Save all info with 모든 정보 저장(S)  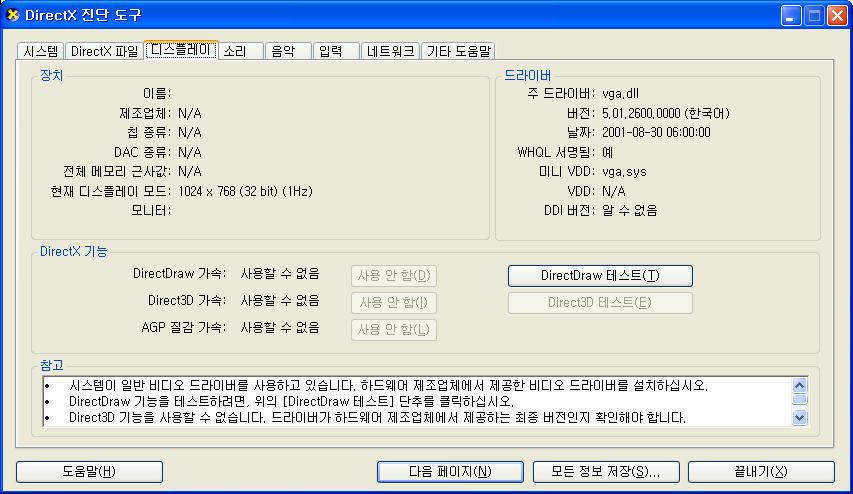[x=606, y=472]
